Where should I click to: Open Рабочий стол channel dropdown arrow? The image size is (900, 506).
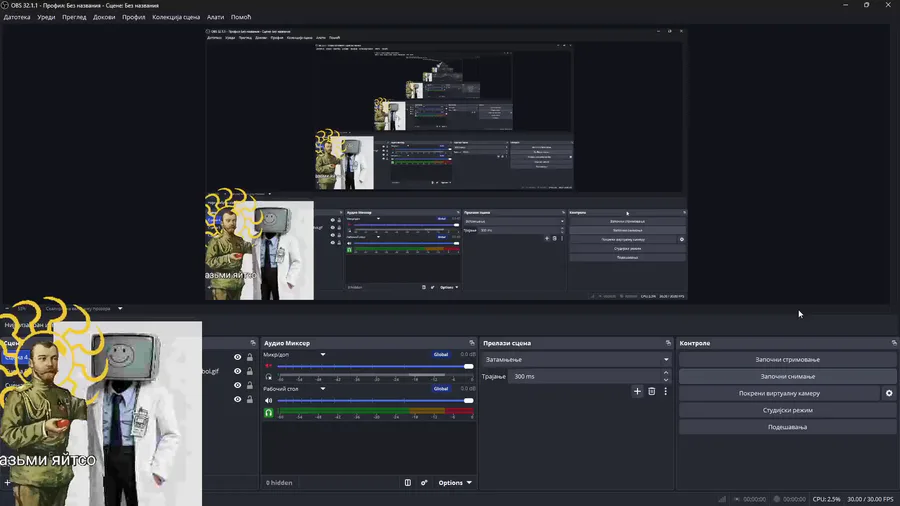[x=323, y=388]
